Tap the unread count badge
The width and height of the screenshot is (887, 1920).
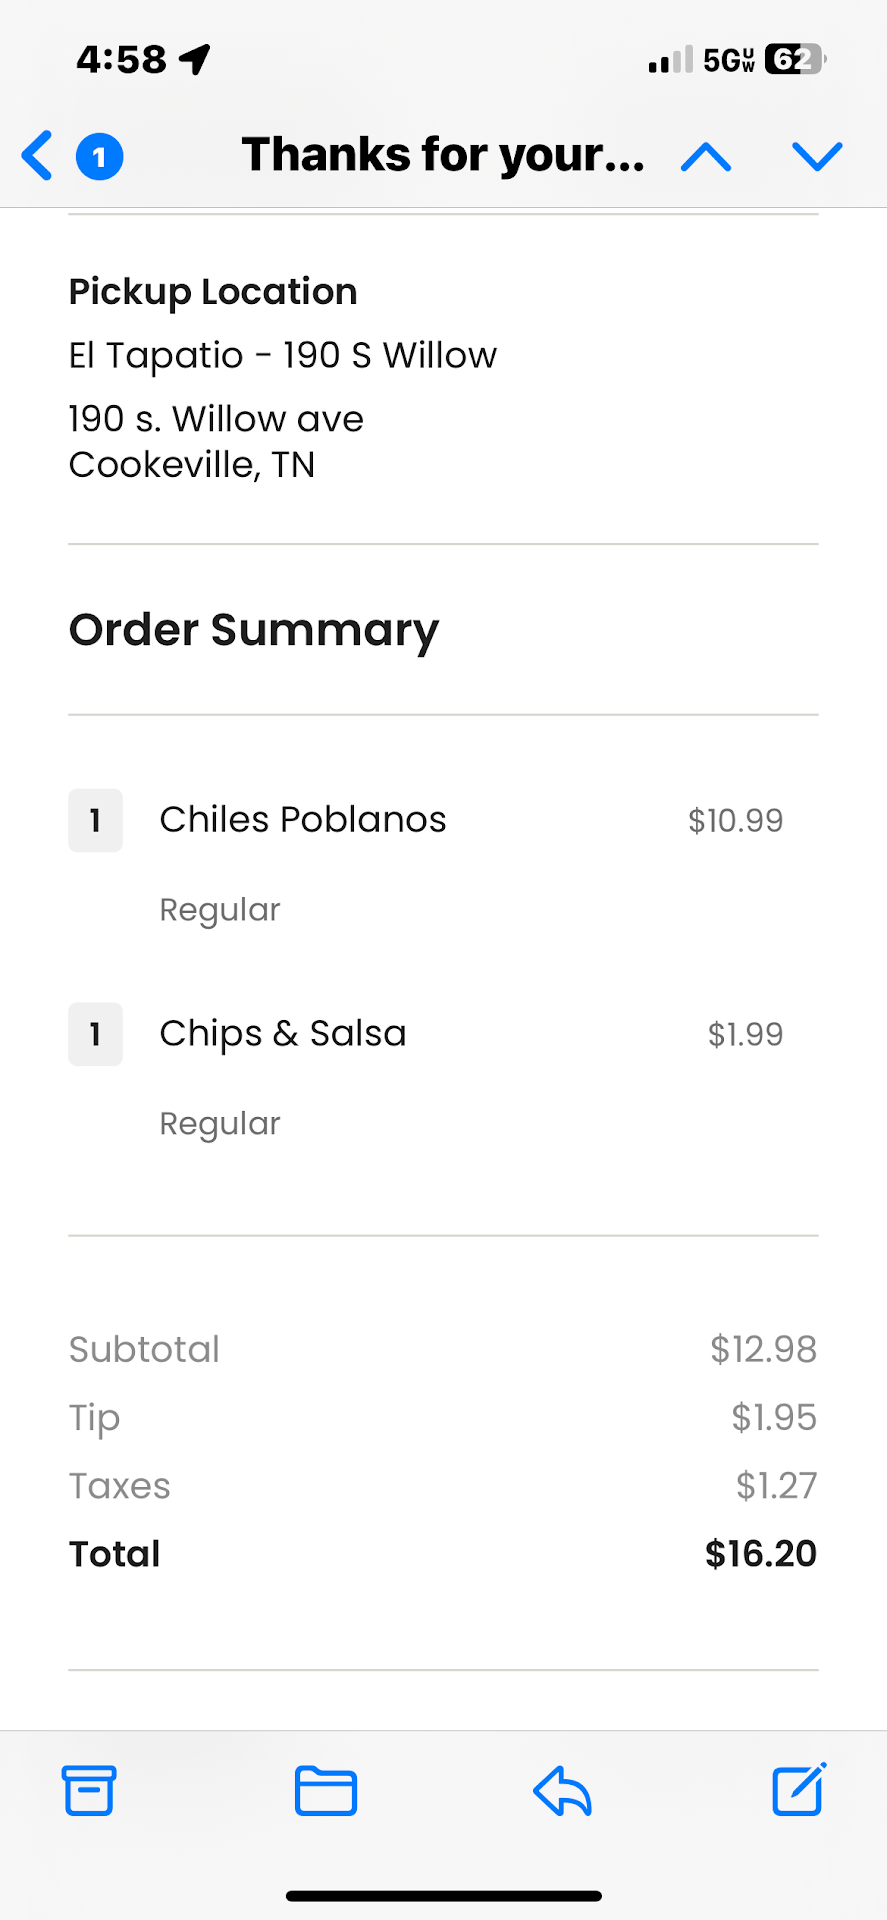99,157
